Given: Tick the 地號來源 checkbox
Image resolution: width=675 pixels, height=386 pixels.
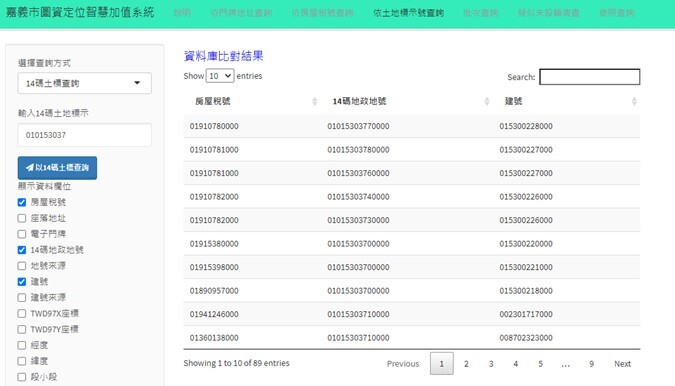Looking at the screenshot, I should pyautogui.click(x=22, y=266).
